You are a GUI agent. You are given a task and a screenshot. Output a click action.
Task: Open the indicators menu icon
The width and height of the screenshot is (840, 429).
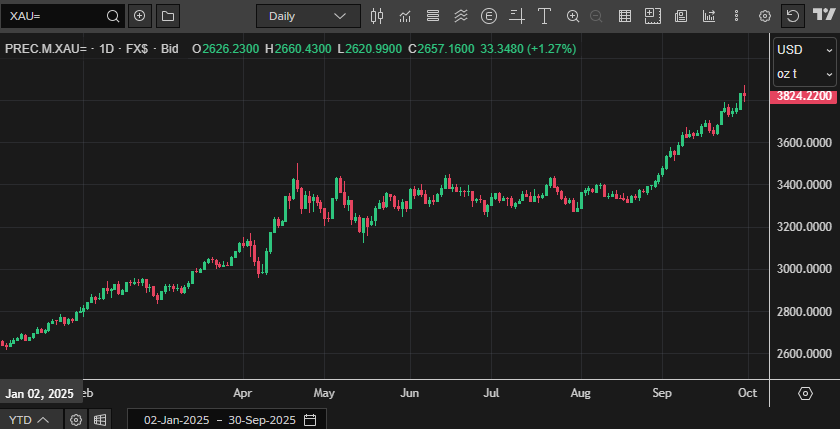pos(405,16)
